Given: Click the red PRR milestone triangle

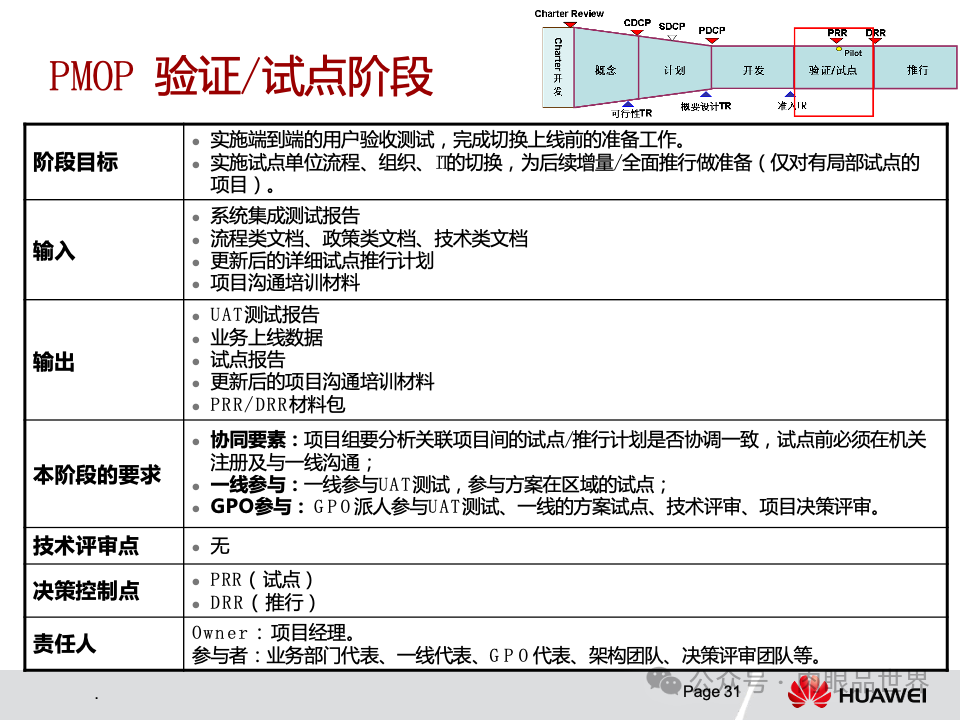Looking at the screenshot, I should pyautogui.click(x=837, y=40).
